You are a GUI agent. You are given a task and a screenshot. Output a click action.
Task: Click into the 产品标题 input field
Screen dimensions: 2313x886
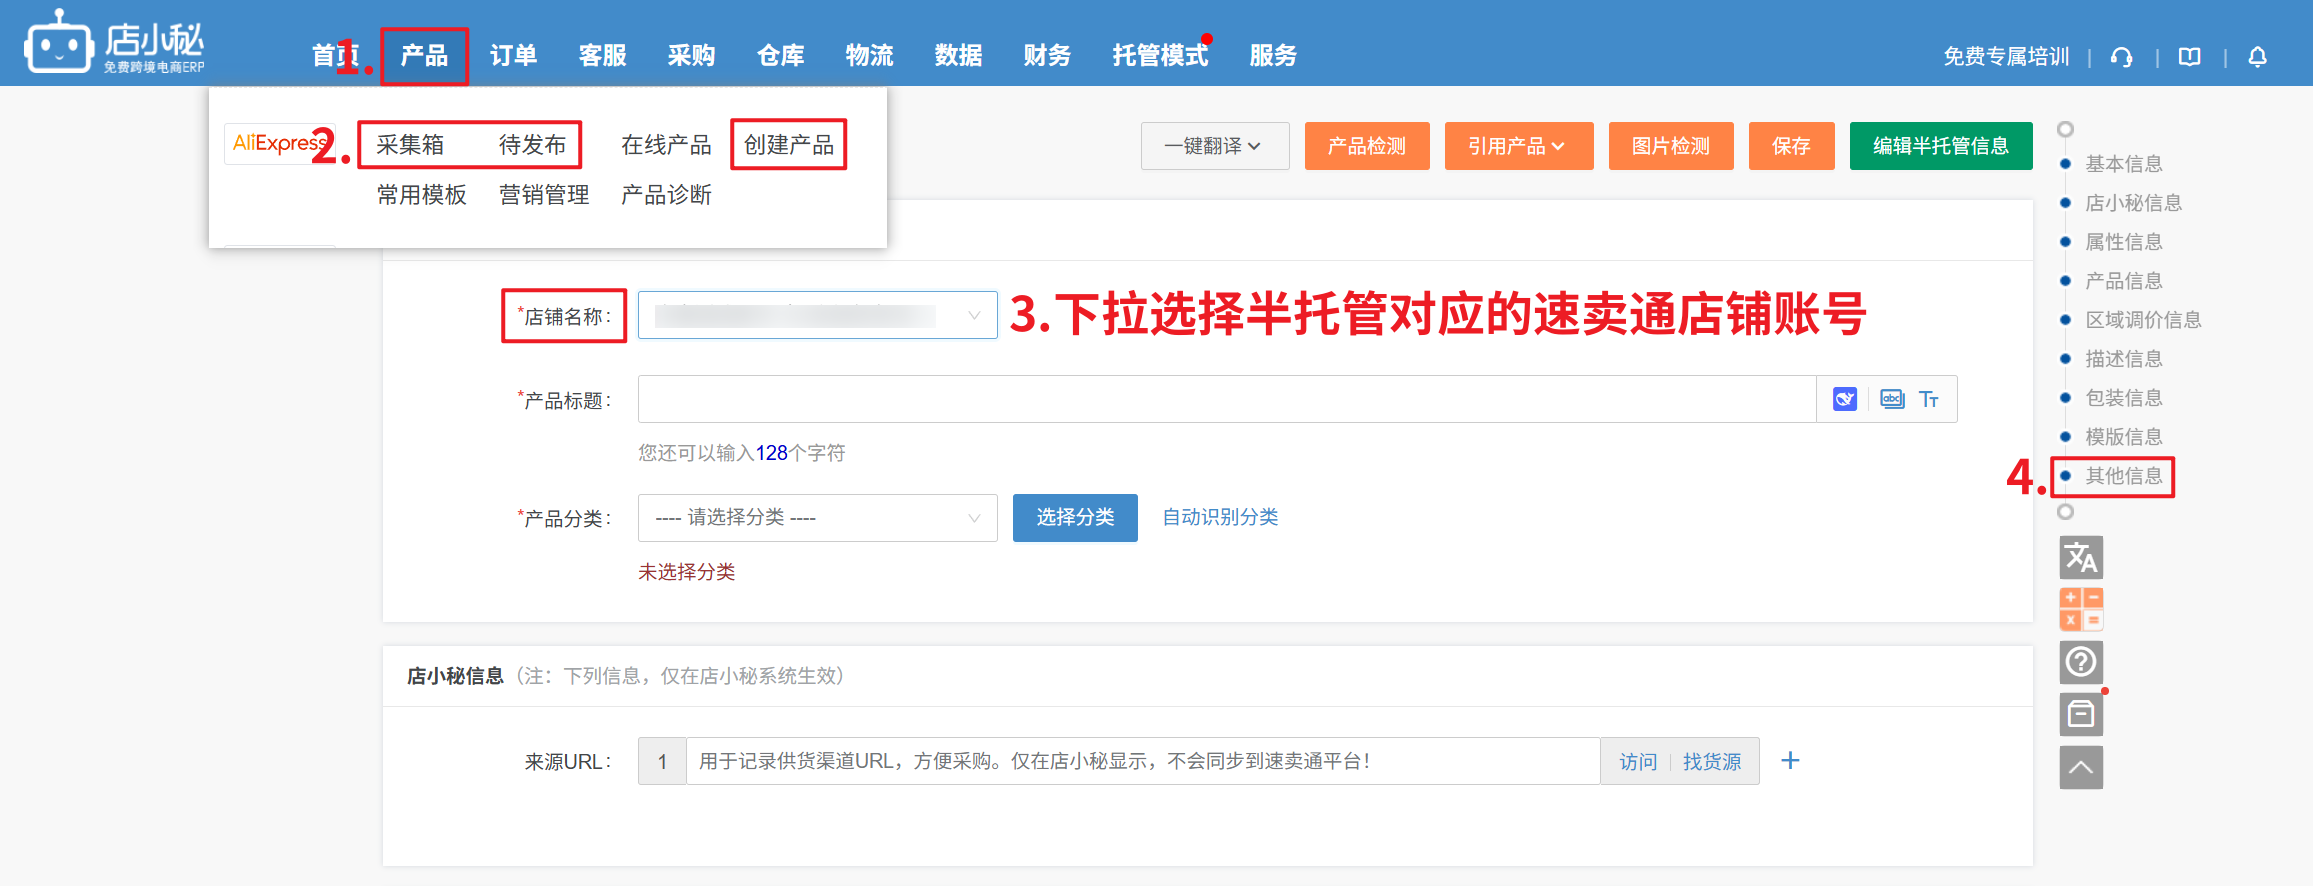coord(1226,400)
